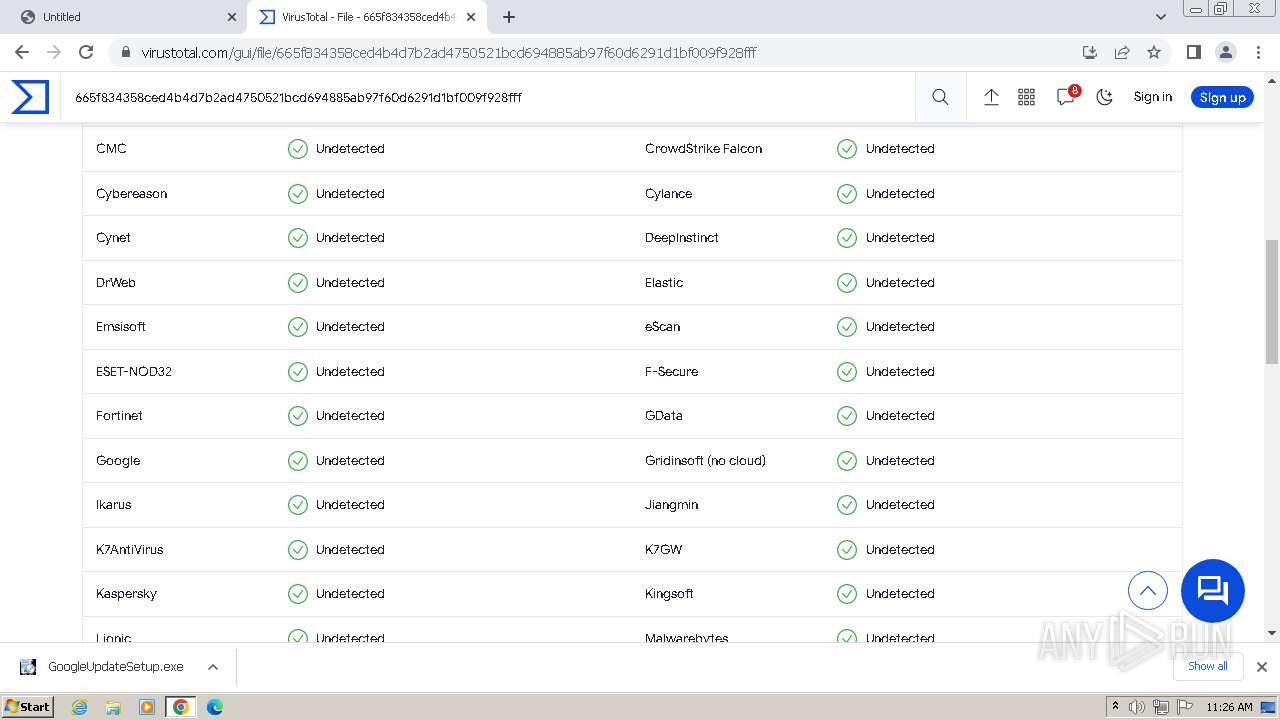The width and height of the screenshot is (1280, 720).
Task: Close the downloads bar
Action: [1262, 667]
